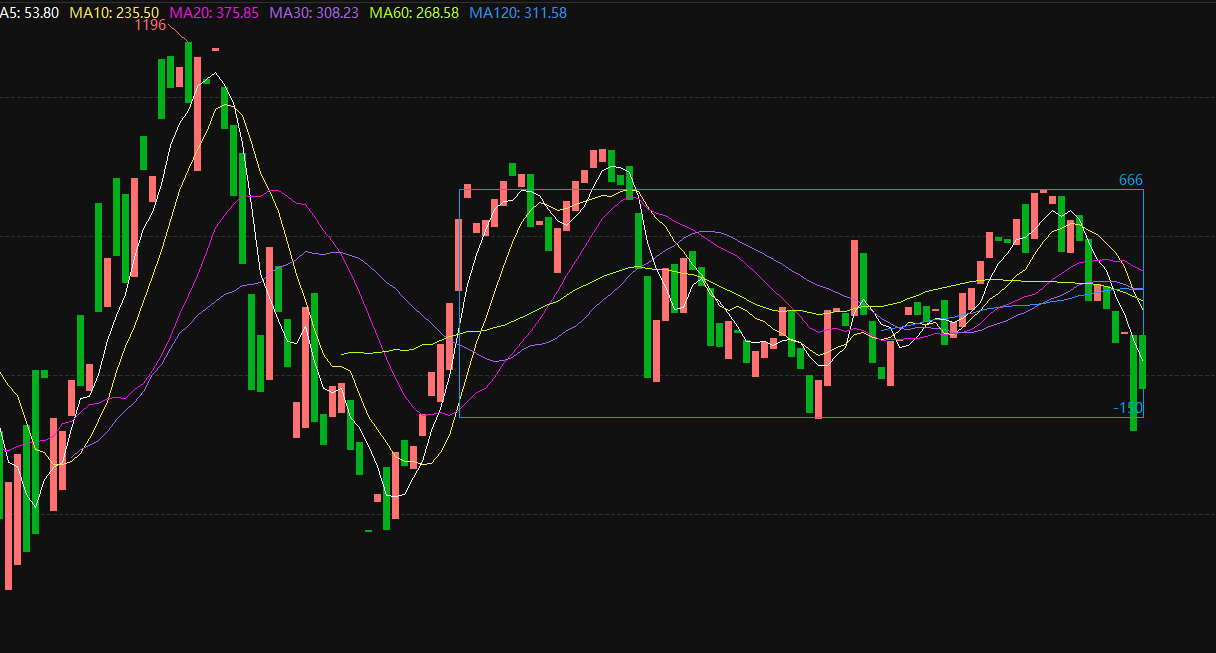Click the MA5 53.80 indicator label

(29, 12)
